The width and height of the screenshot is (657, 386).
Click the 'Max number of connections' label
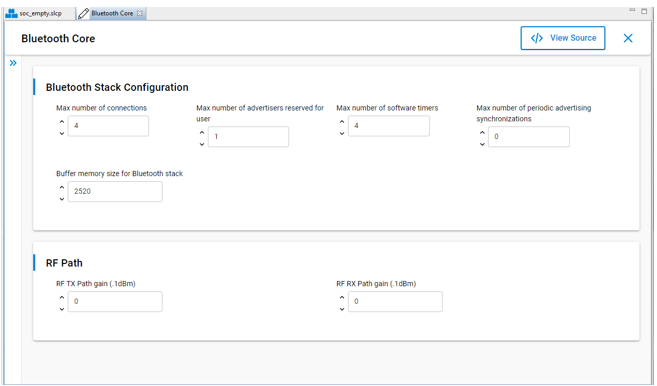(x=101, y=108)
